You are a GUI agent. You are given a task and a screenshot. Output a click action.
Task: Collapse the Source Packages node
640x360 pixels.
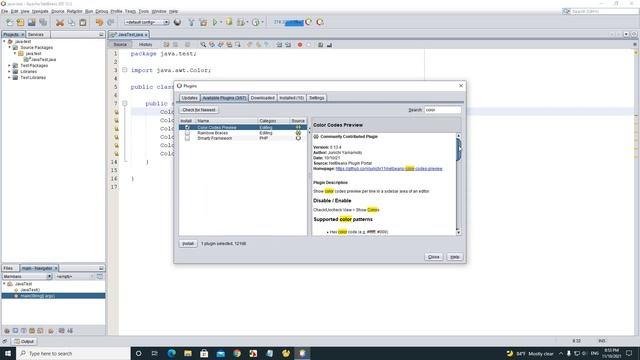pos(9,47)
